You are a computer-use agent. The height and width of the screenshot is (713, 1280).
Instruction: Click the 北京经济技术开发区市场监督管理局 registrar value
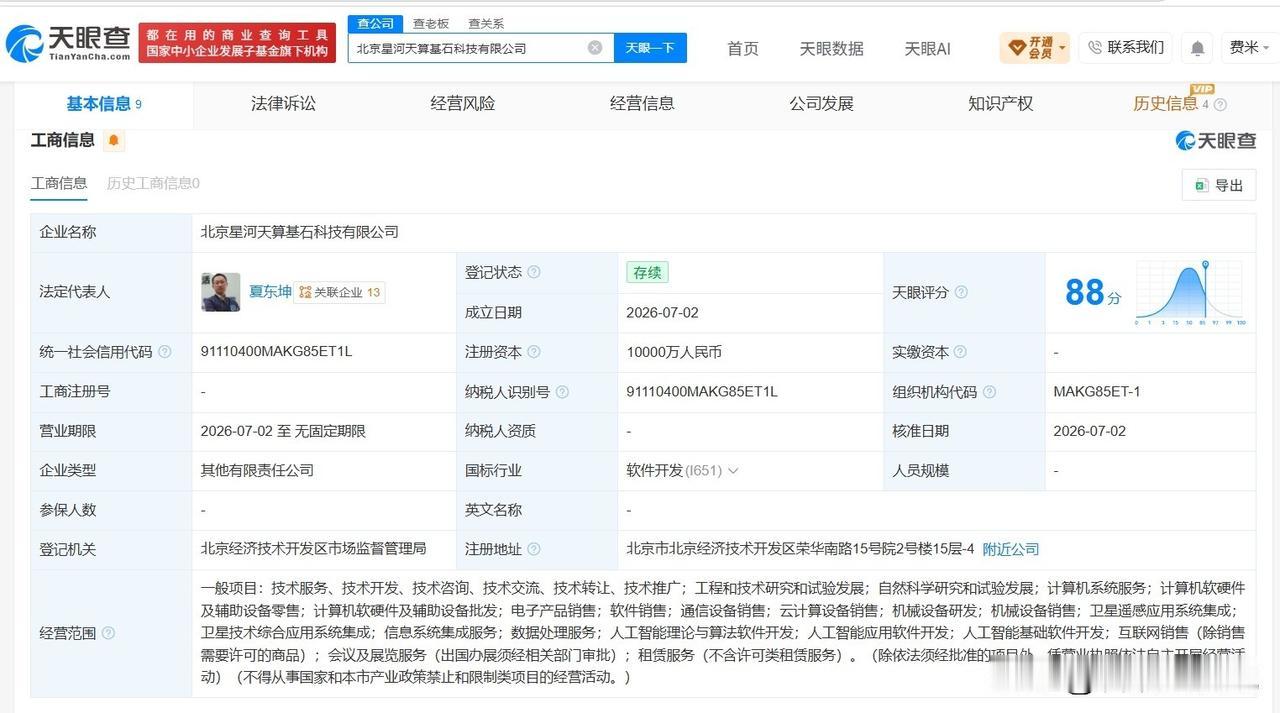314,549
